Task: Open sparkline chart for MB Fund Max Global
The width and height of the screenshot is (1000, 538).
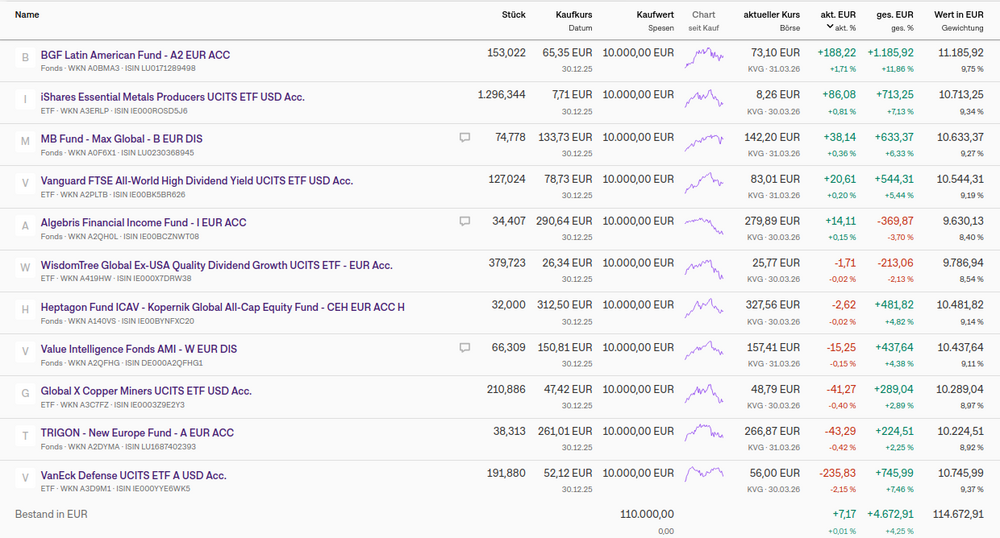Action: 704,142
